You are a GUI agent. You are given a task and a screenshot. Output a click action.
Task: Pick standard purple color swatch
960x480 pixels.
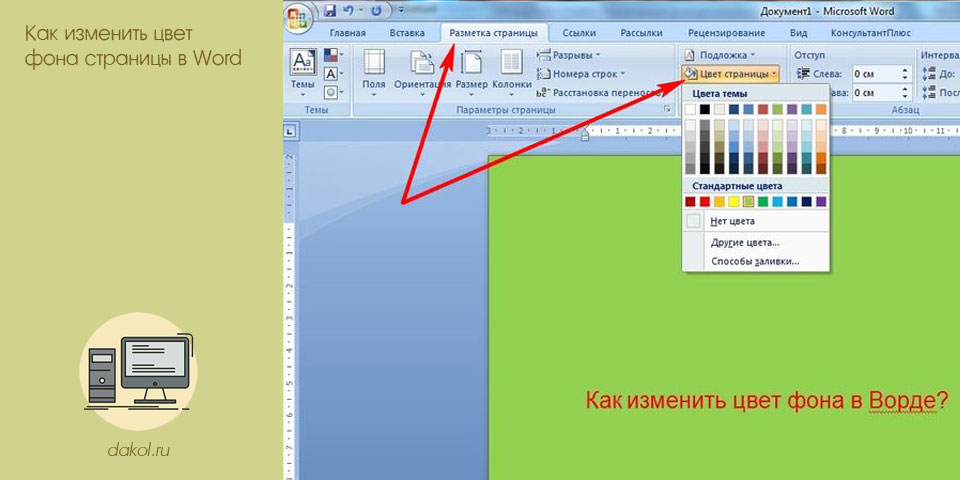point(821,201)
